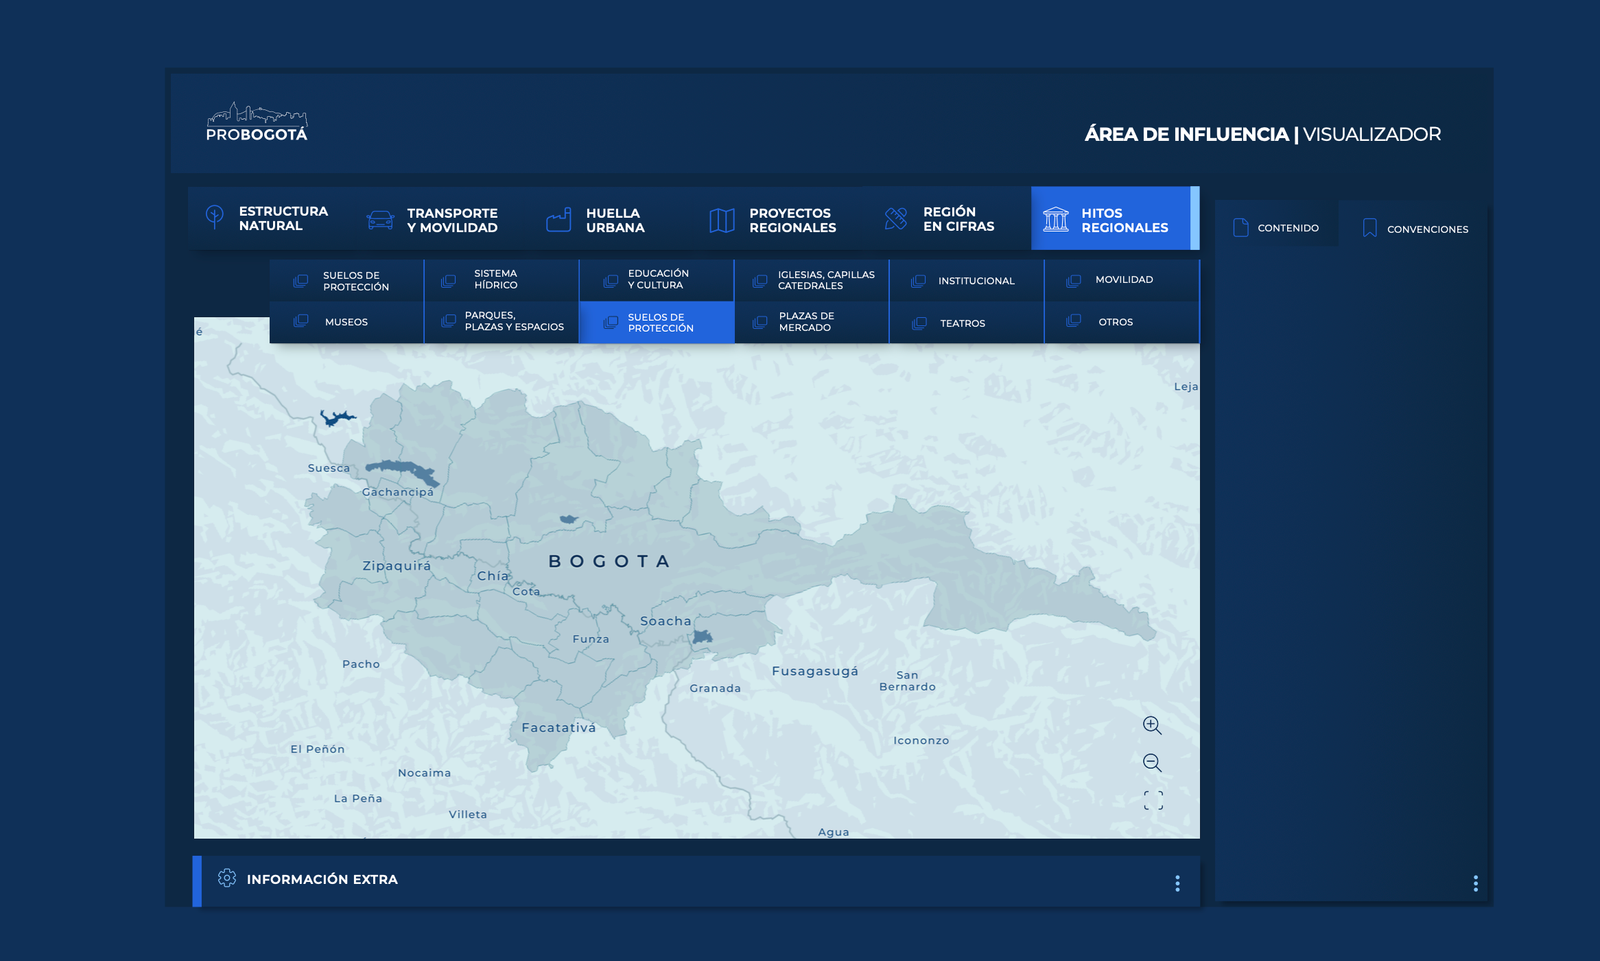This screenshot has height=961, width=1600.
Task: Click the small dark blue patch beside Soacha
Action: (703, 636)
